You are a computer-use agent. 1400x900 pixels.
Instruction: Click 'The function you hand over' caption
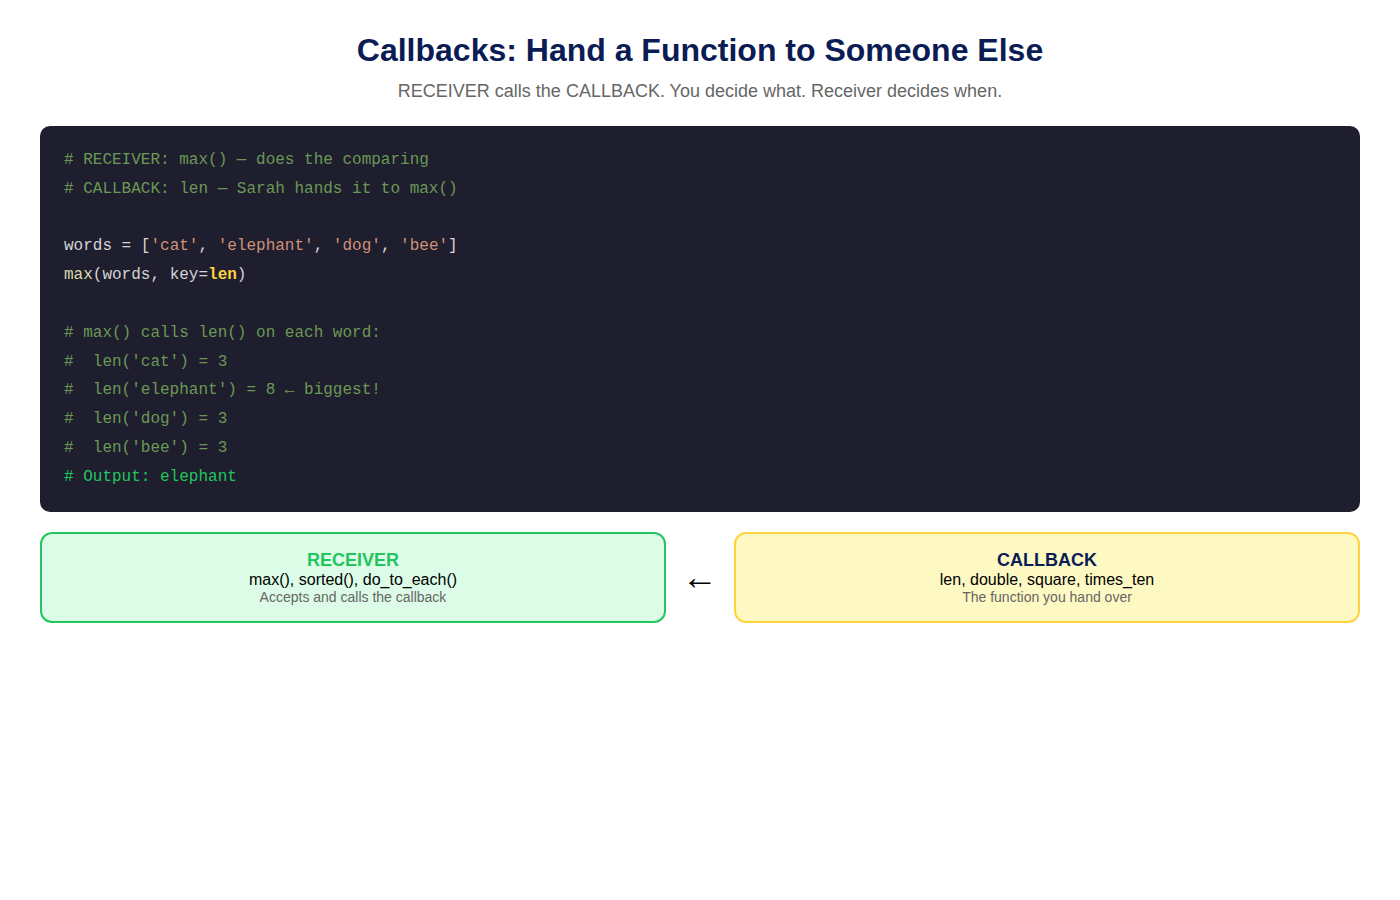[1047, 597]
